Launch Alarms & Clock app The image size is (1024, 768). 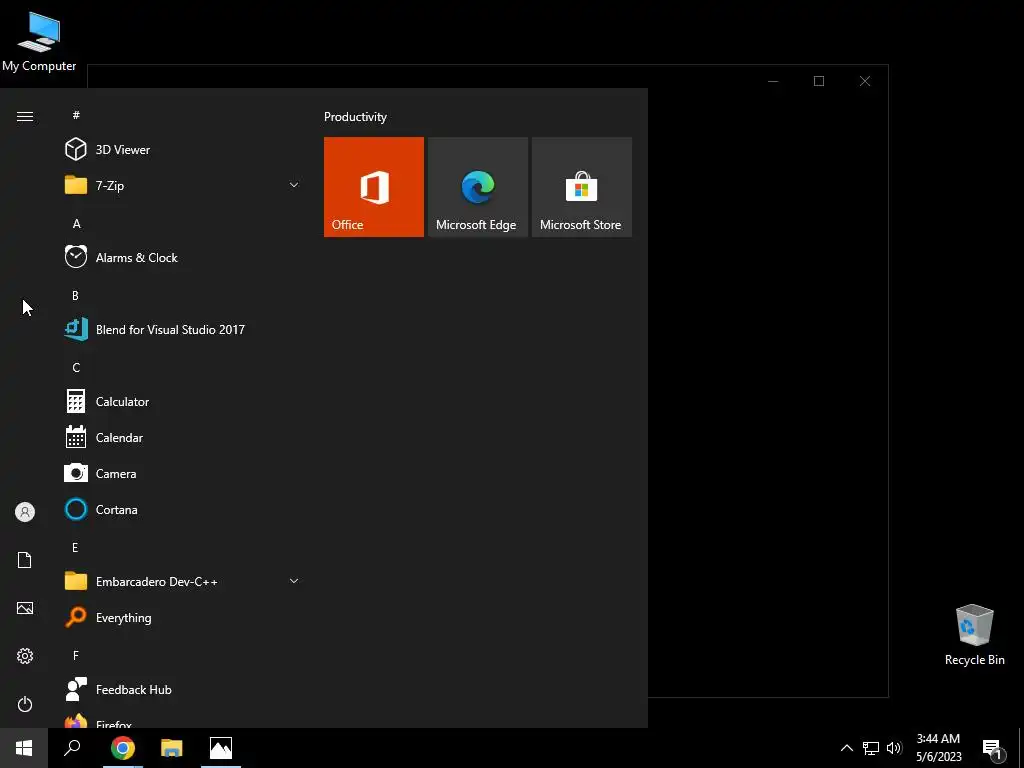[183, 257]
